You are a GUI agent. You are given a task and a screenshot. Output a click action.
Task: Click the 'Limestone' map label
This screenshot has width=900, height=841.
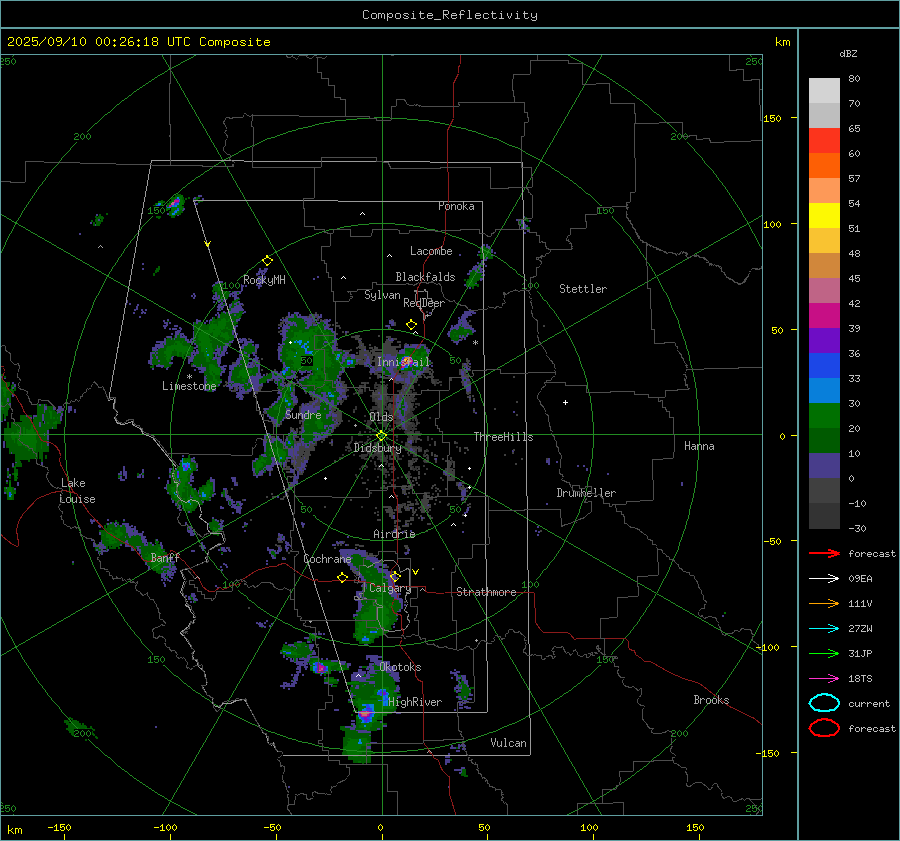(189, 386)
